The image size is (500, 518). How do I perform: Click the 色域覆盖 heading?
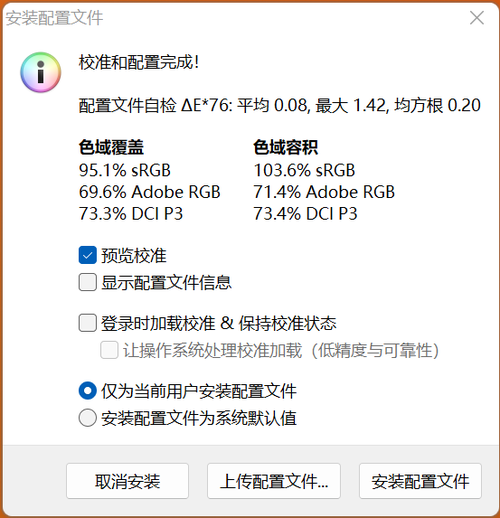click(x=111, y=147)
